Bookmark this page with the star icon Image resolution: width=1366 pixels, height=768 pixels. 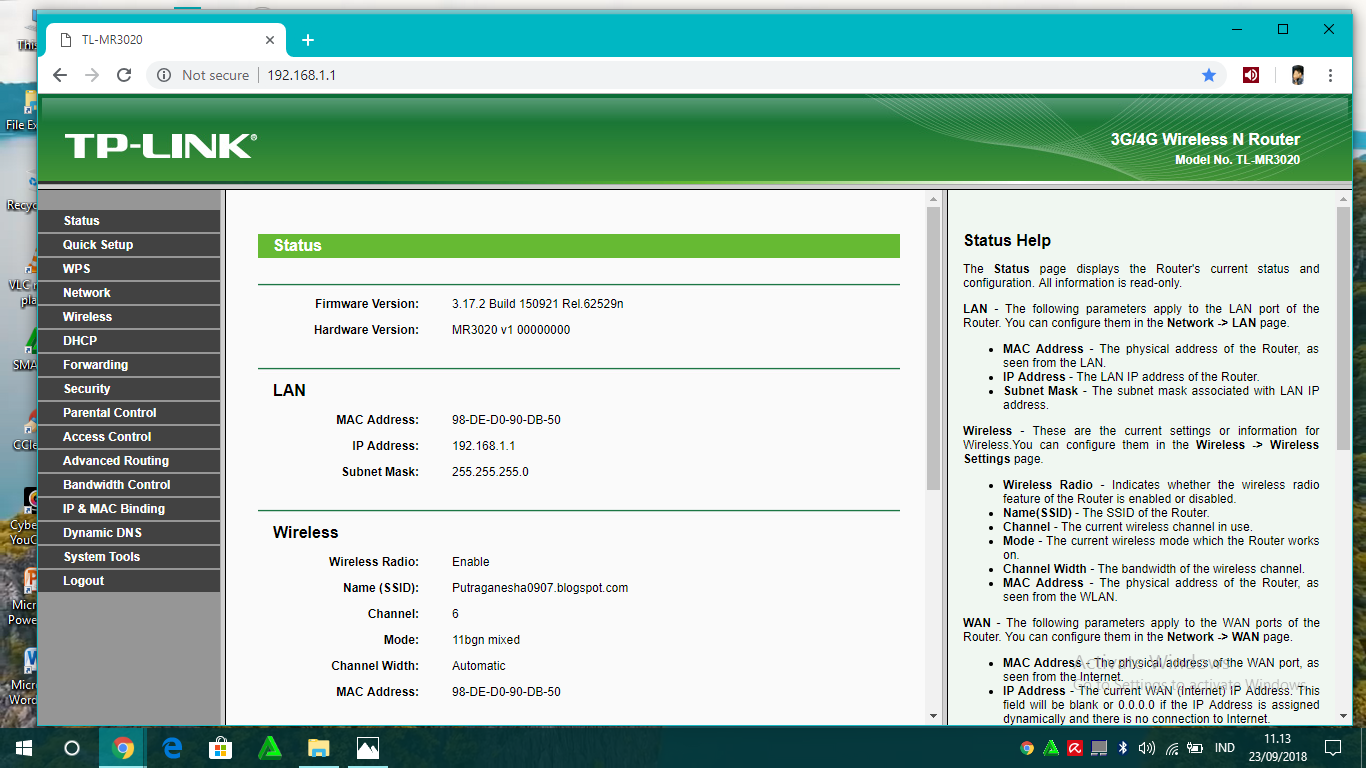pos(1209,75)
